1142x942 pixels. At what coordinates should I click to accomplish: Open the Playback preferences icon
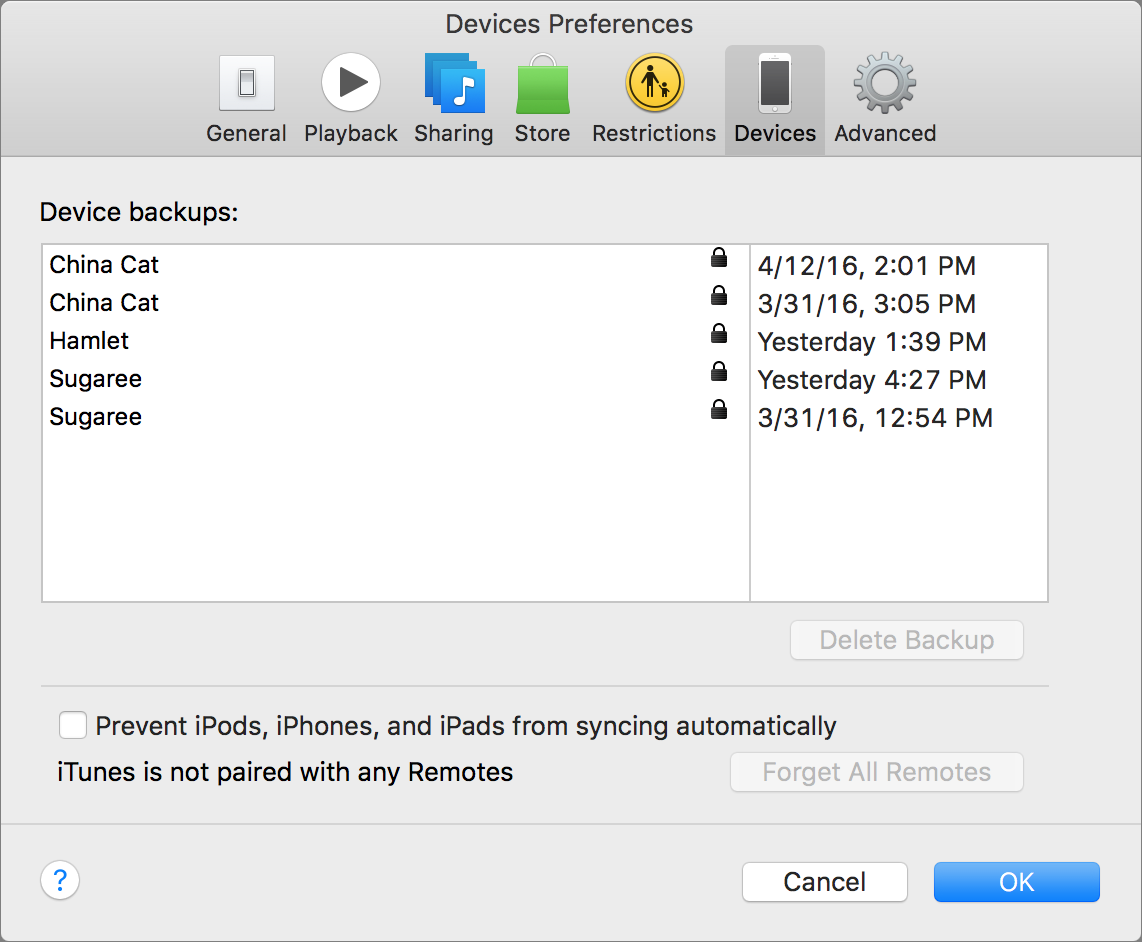[x=351, y=82]
